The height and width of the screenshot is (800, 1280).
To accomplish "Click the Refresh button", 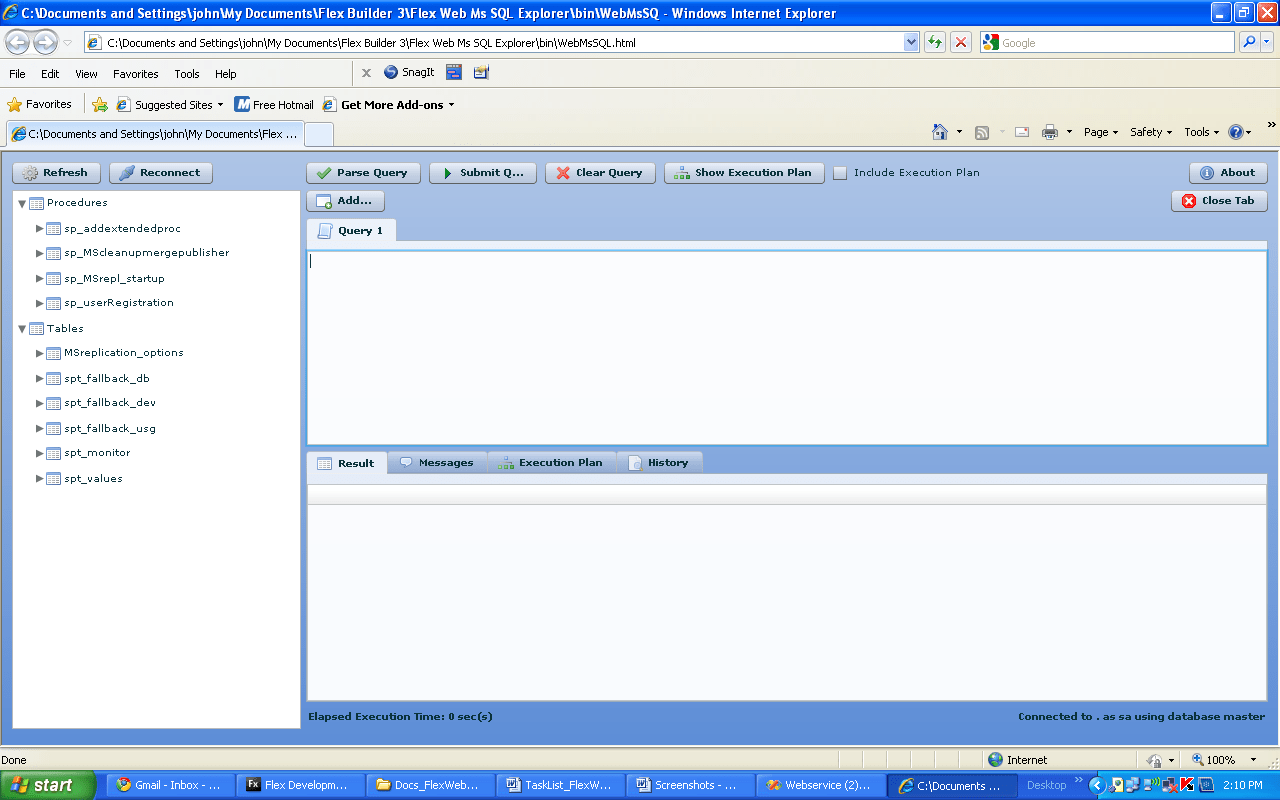I will 57,173.
